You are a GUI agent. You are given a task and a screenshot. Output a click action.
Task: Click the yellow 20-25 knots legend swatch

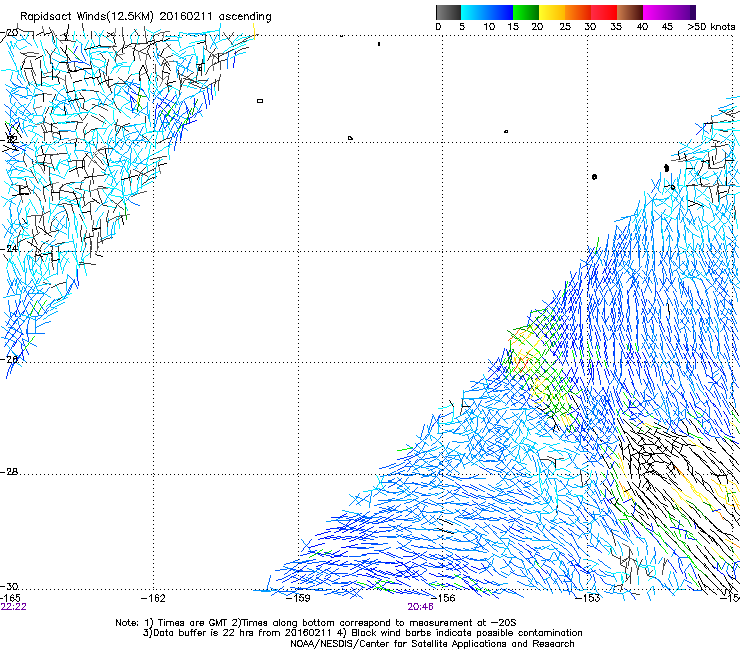point(552,12)
